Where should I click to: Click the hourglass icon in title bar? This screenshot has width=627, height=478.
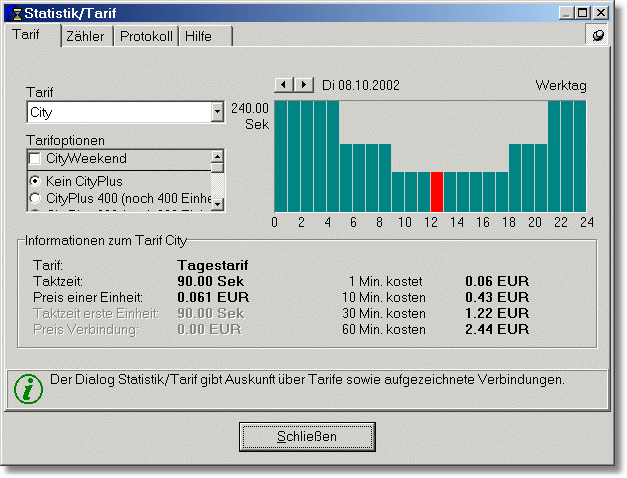pyautogui.click(x=15, y=13)
